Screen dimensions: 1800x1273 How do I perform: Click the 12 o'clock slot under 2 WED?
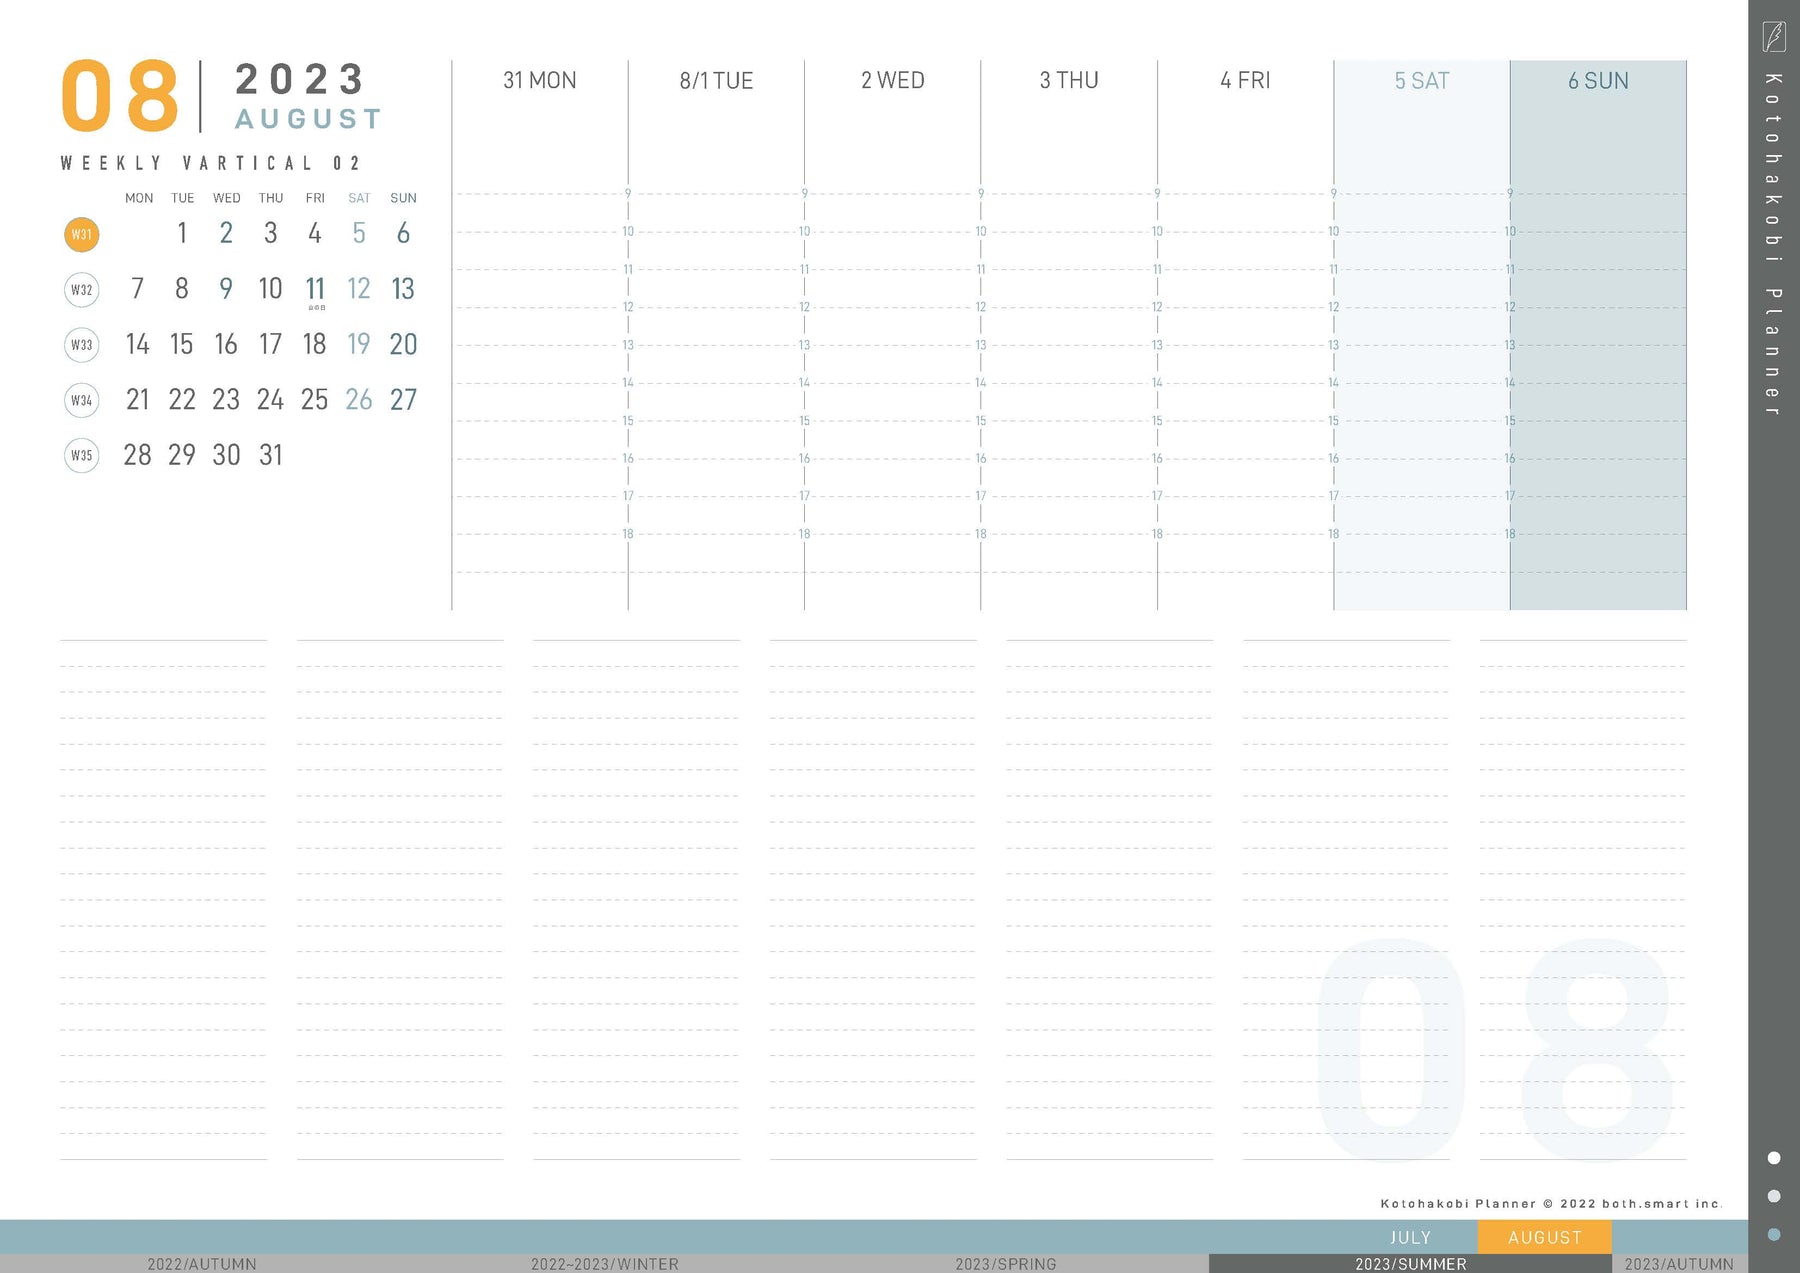(x=892, y=326)
